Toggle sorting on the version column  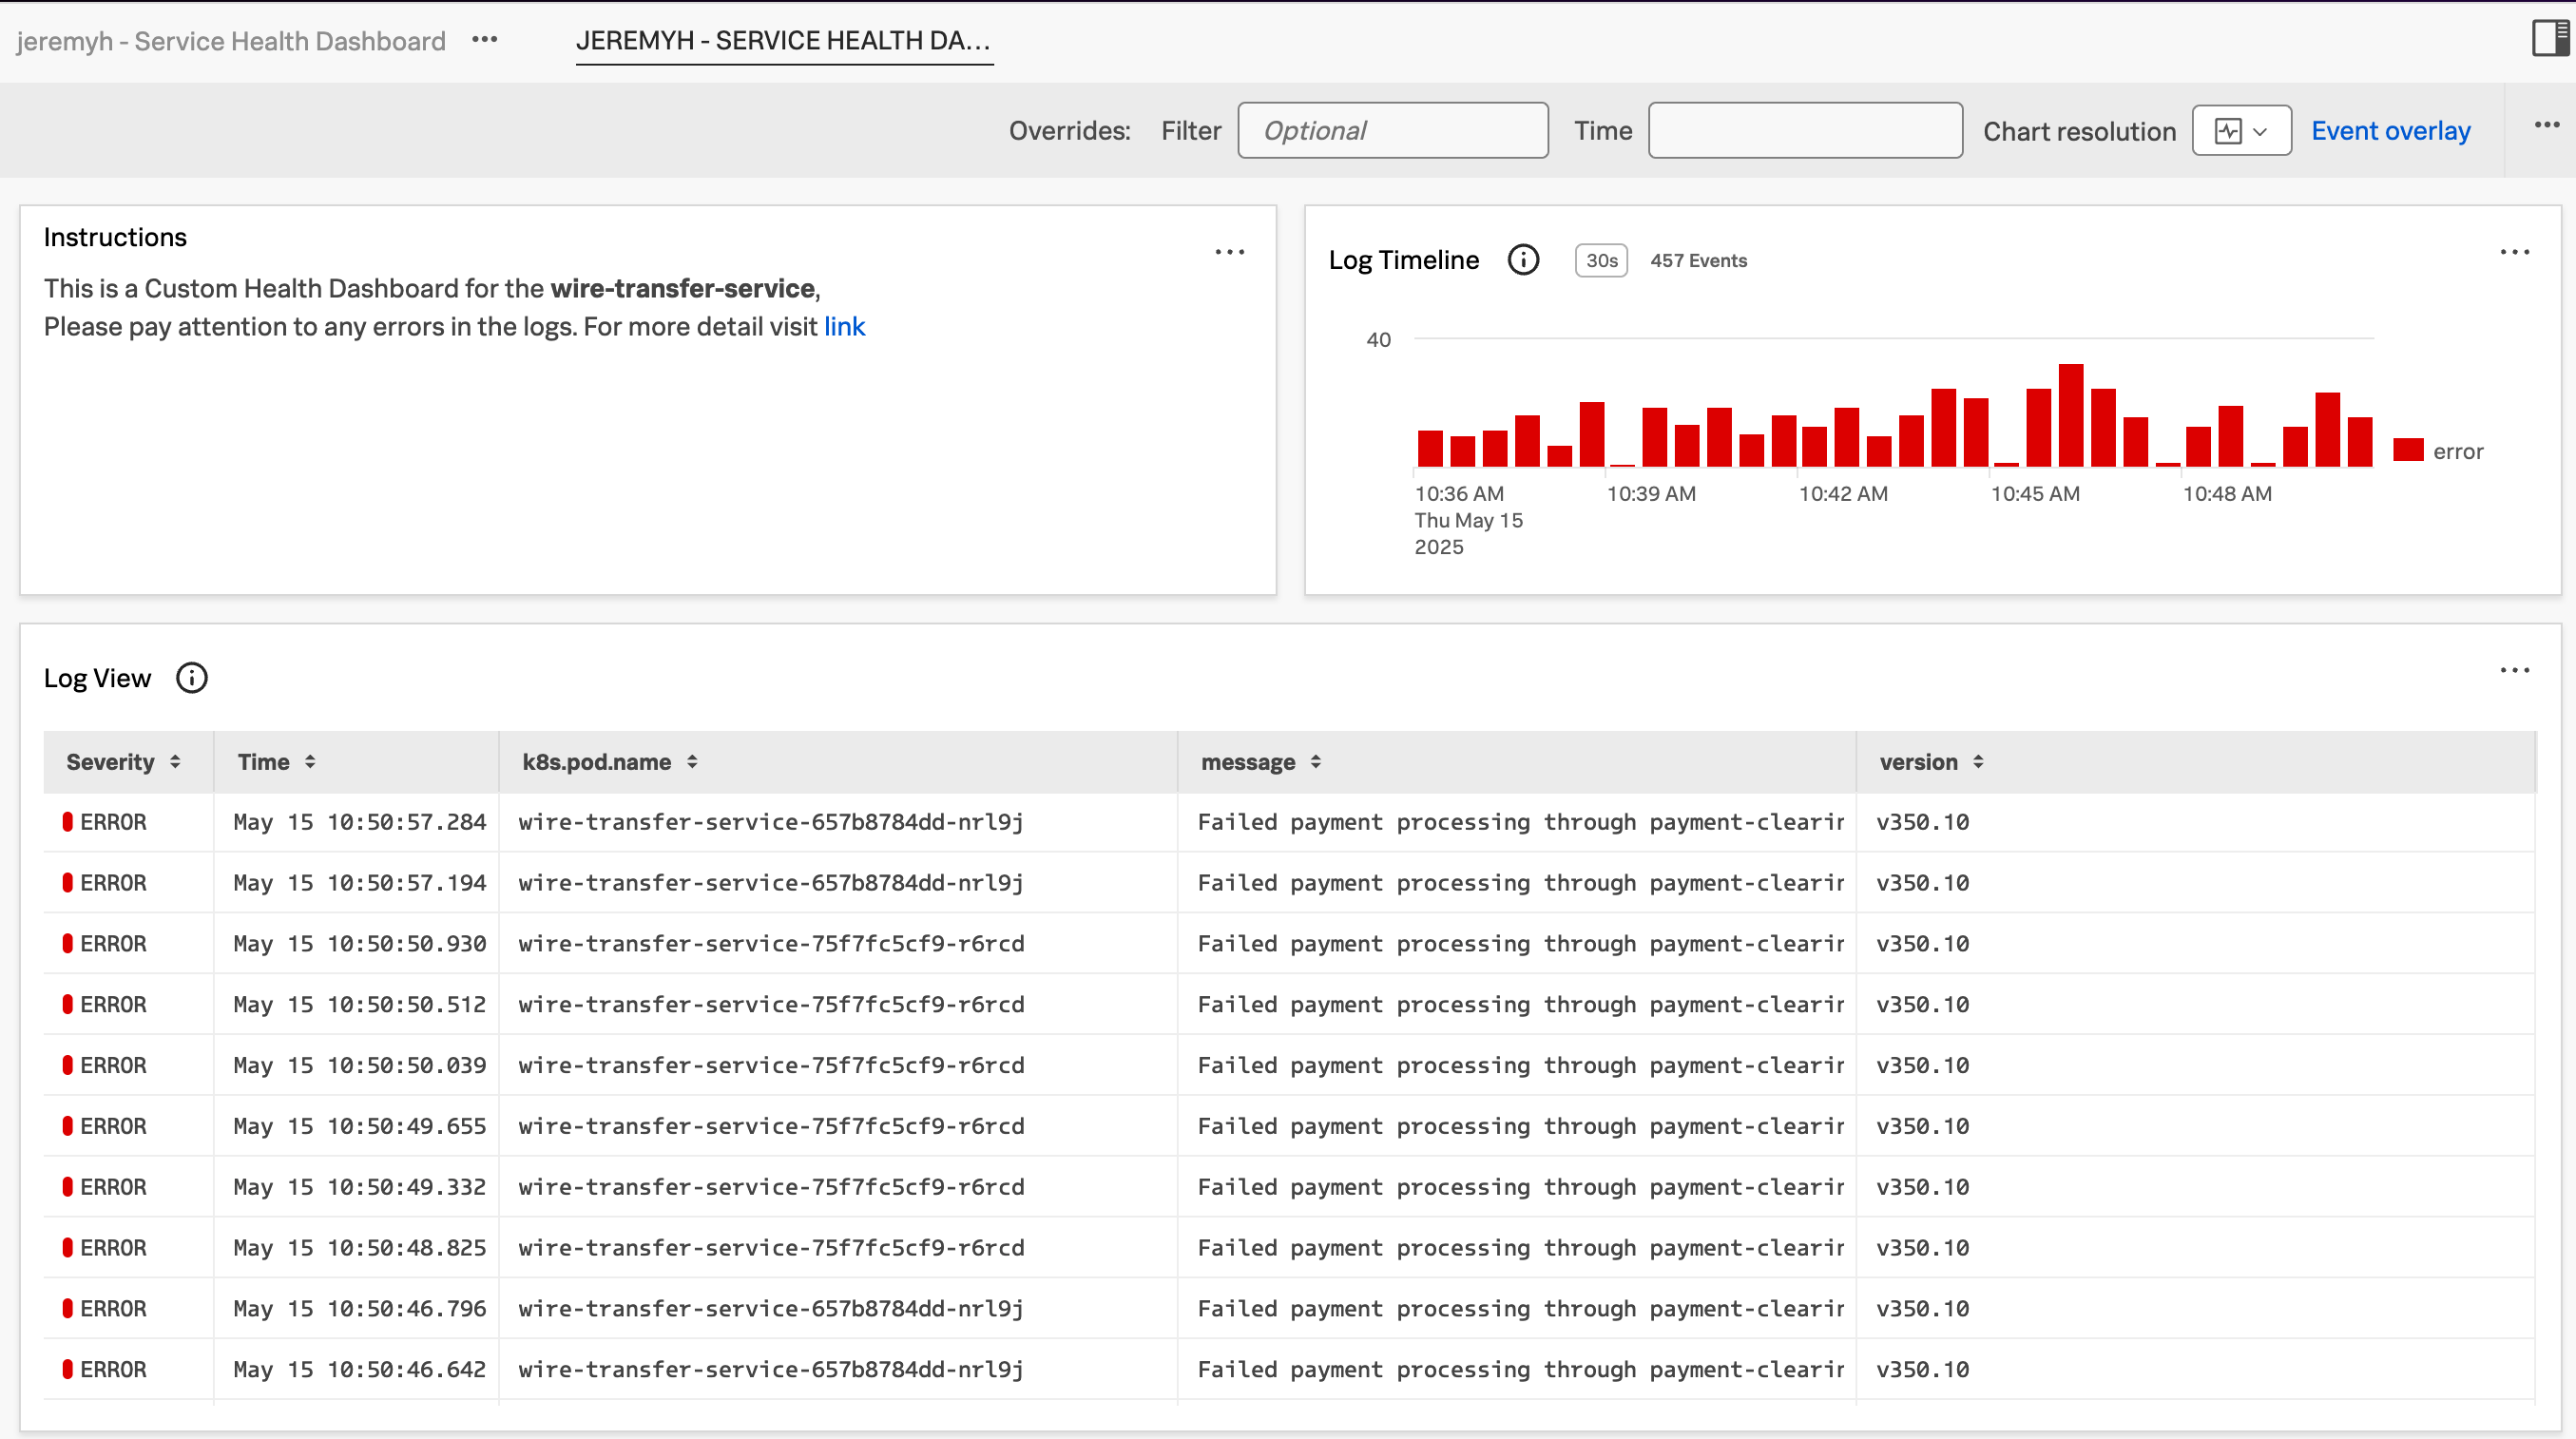tap(1981, 761)
